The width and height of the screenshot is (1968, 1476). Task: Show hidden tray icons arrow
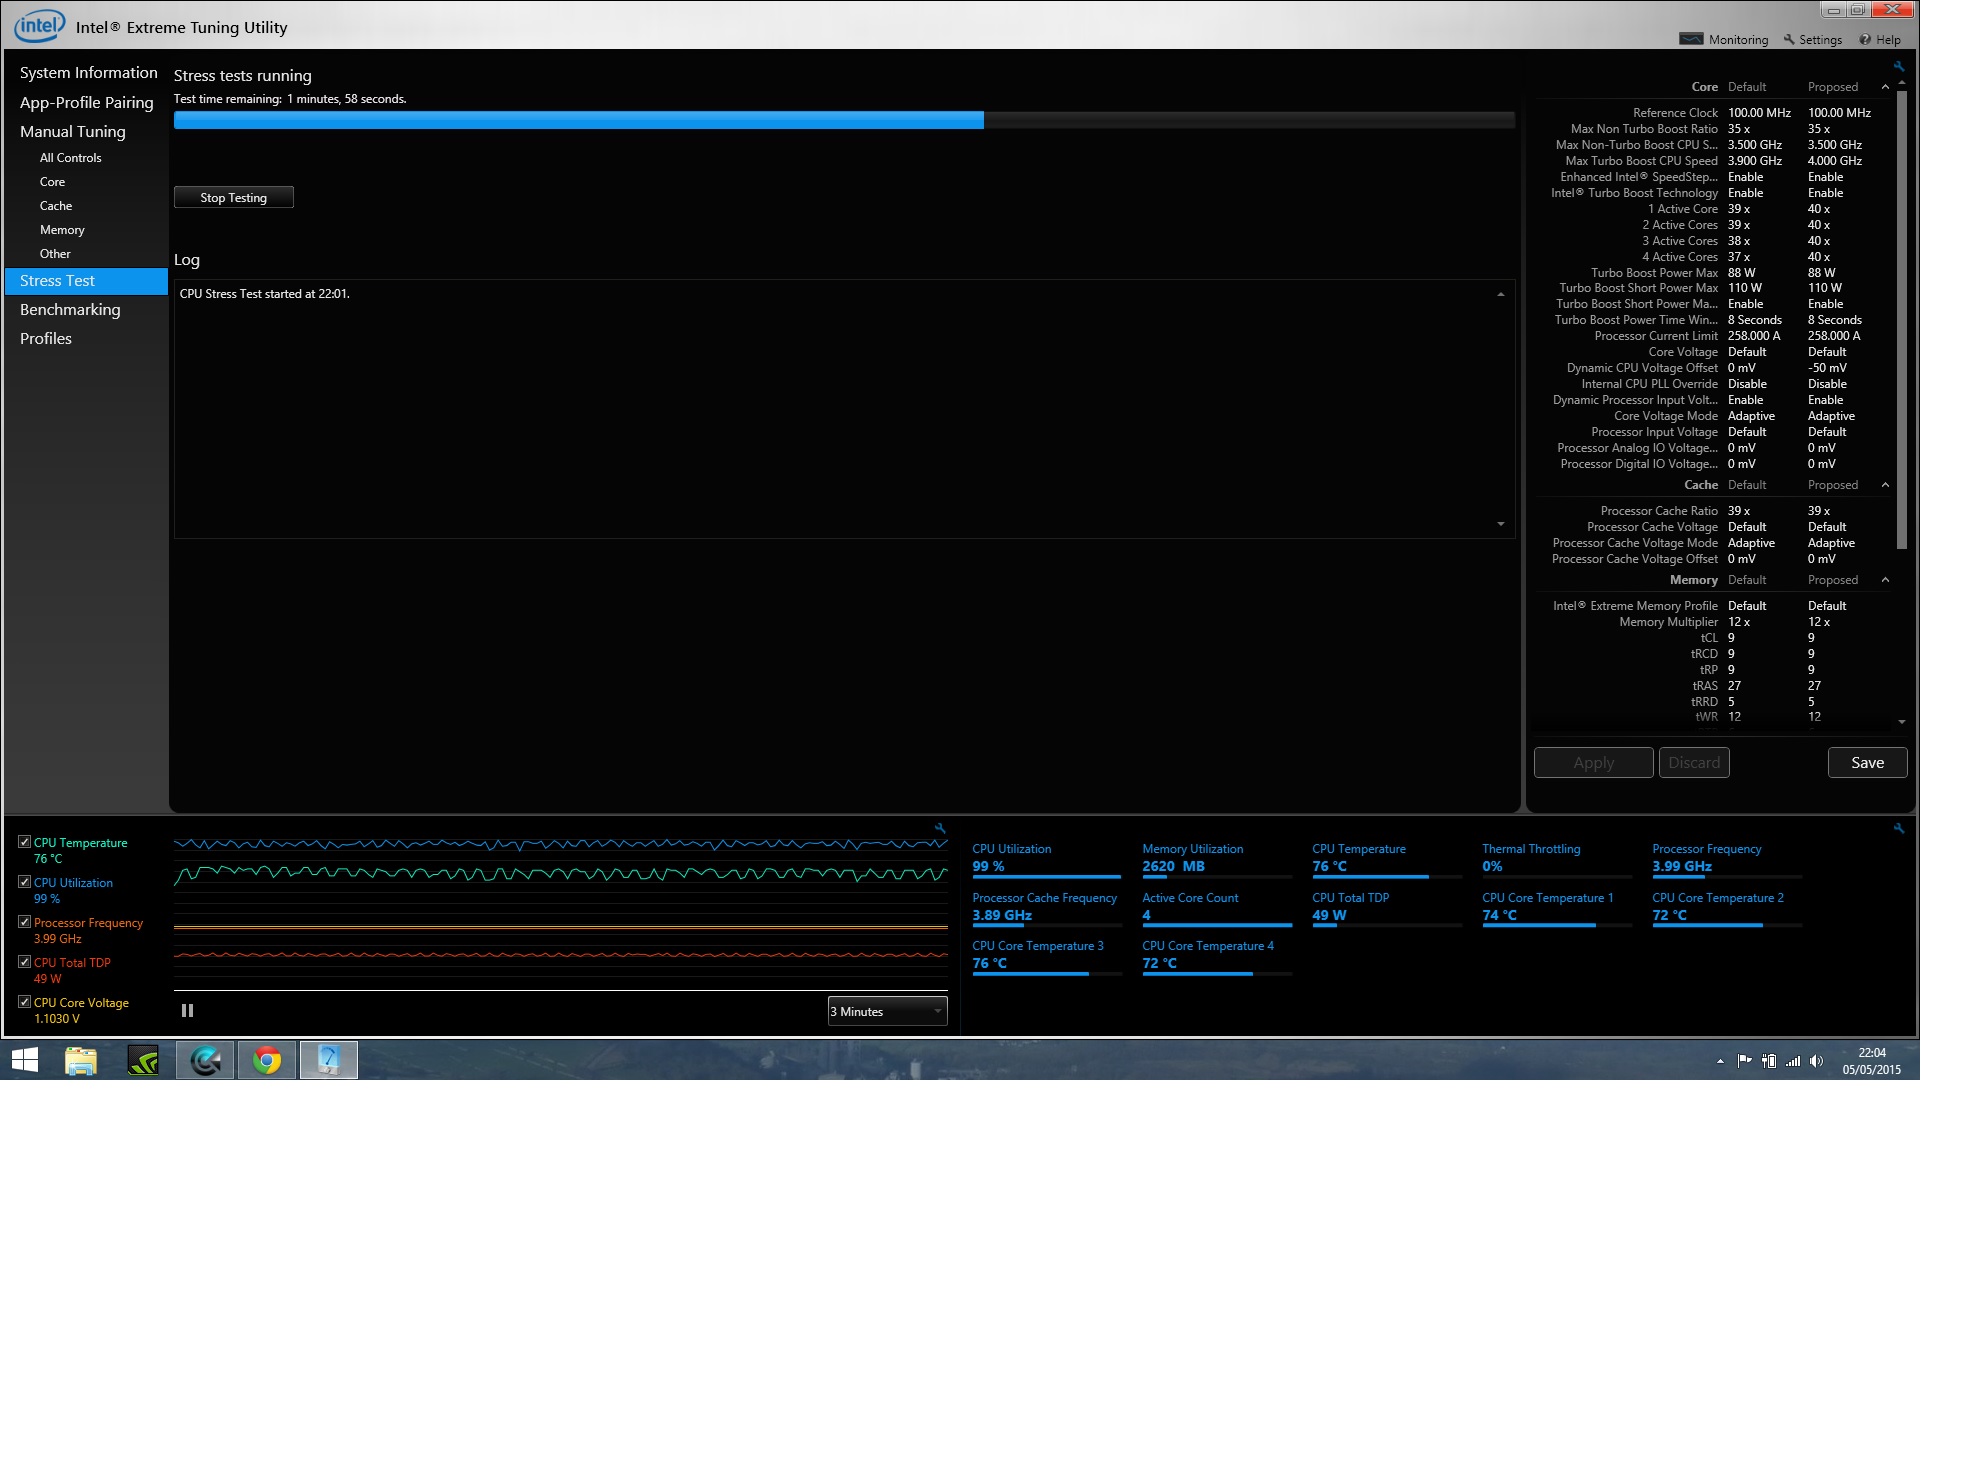pyautogui.click(x=1720, y=1061)
